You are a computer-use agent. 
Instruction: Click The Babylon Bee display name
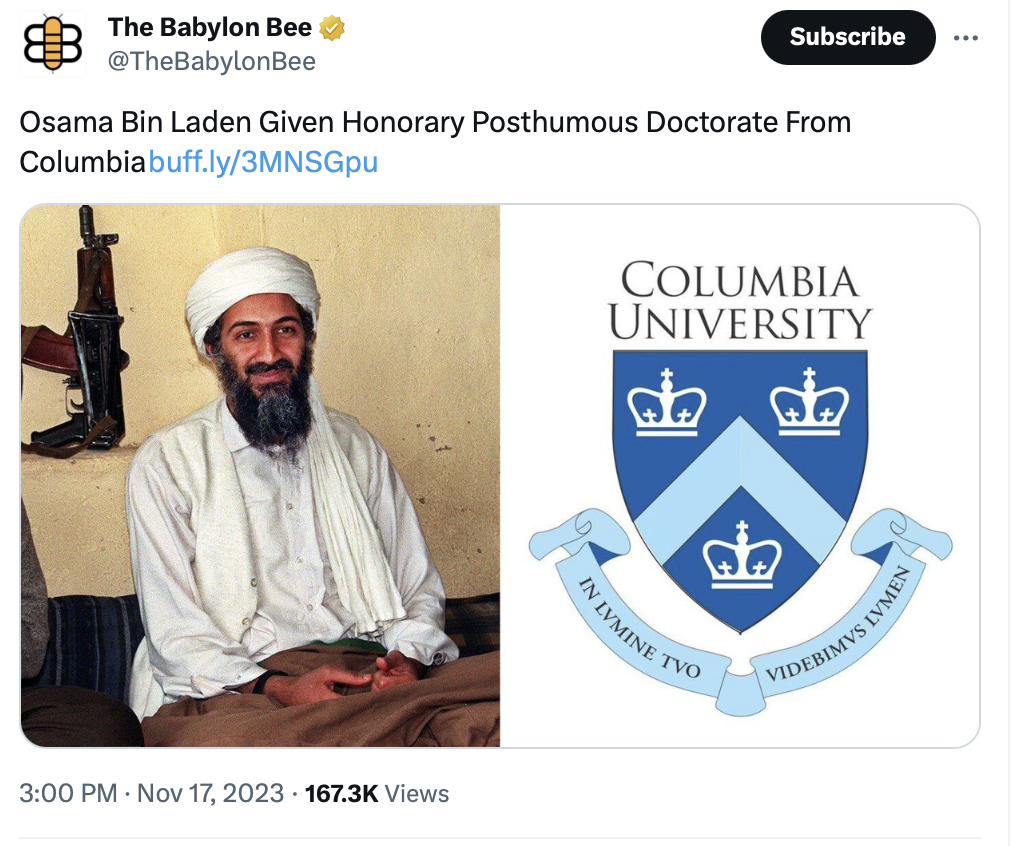pyautogui.click(x=210, y=28)
